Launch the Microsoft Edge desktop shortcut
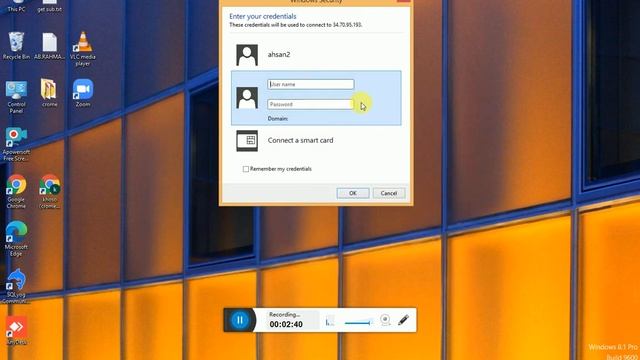Image resolution: width=640 pixels, height=360 pixels. pyautogui.click(x=16, y=239)
